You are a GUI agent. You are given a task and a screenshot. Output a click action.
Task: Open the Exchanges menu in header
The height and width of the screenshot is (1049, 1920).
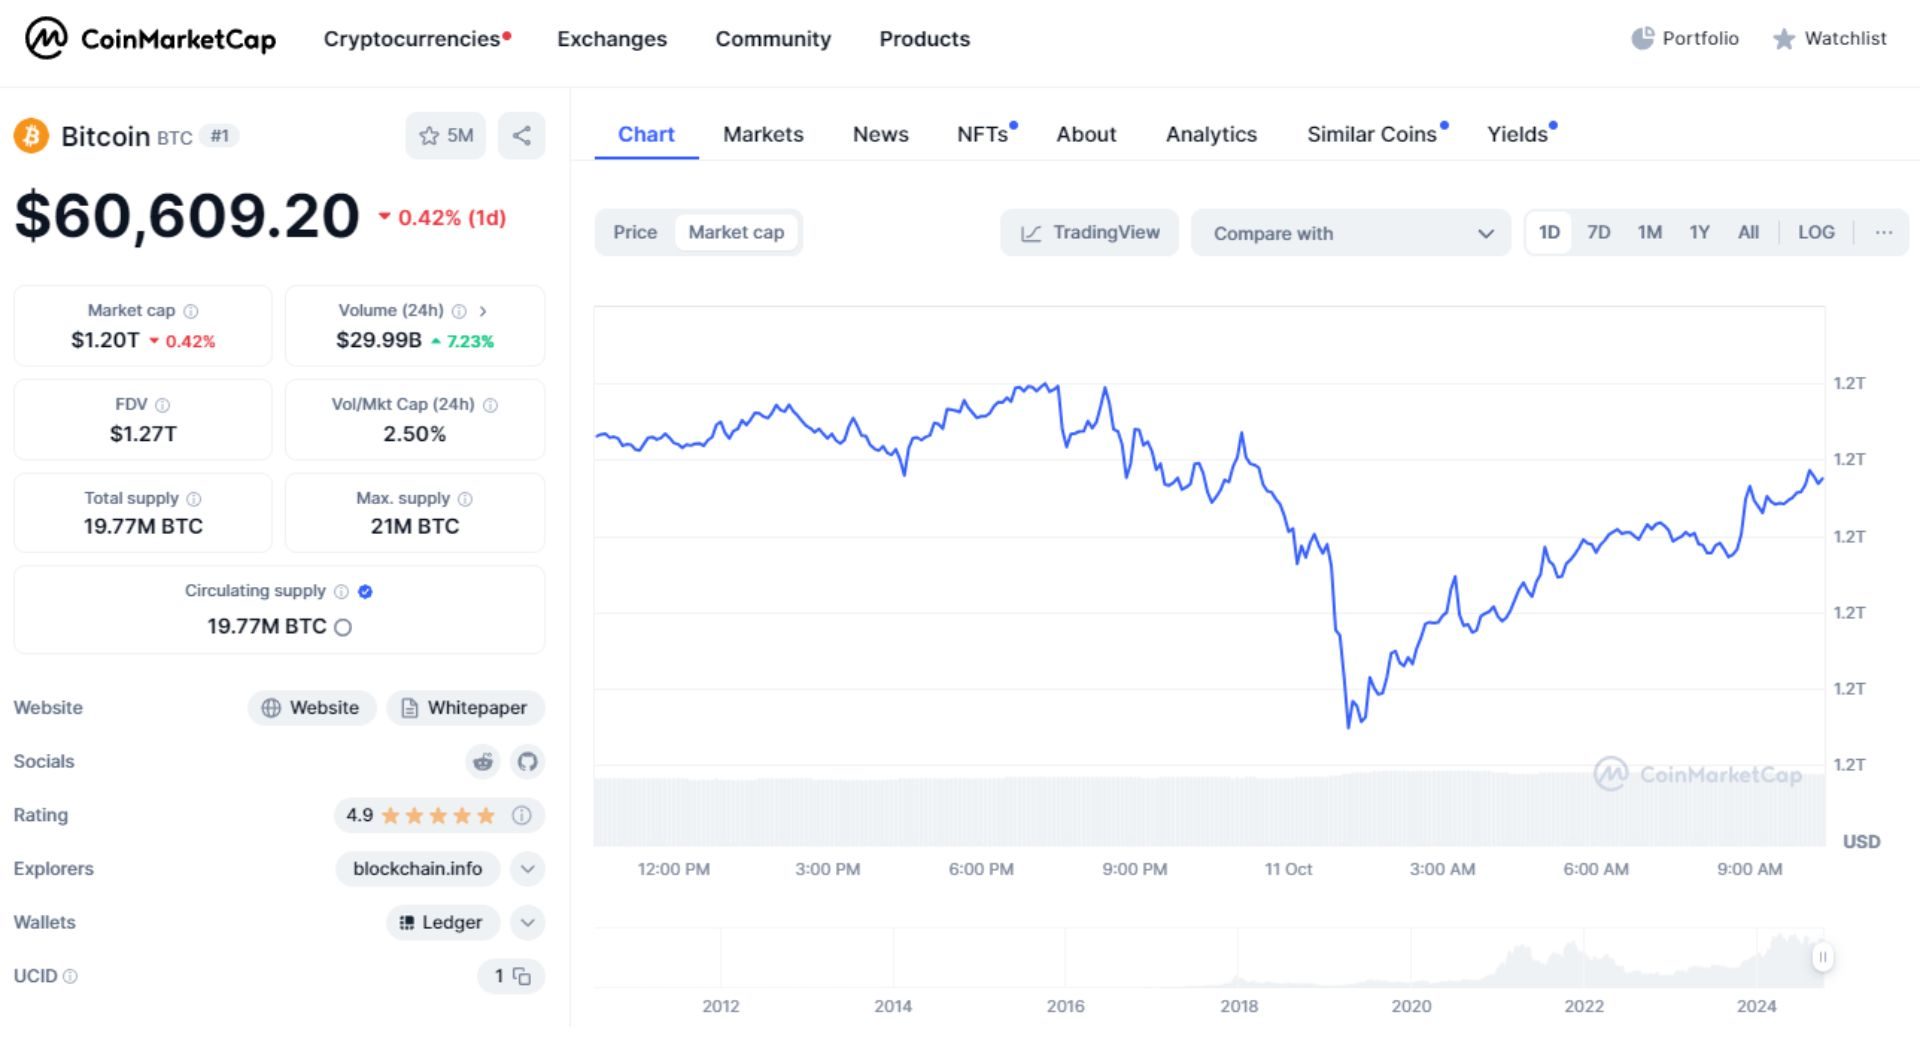(612, 39)
